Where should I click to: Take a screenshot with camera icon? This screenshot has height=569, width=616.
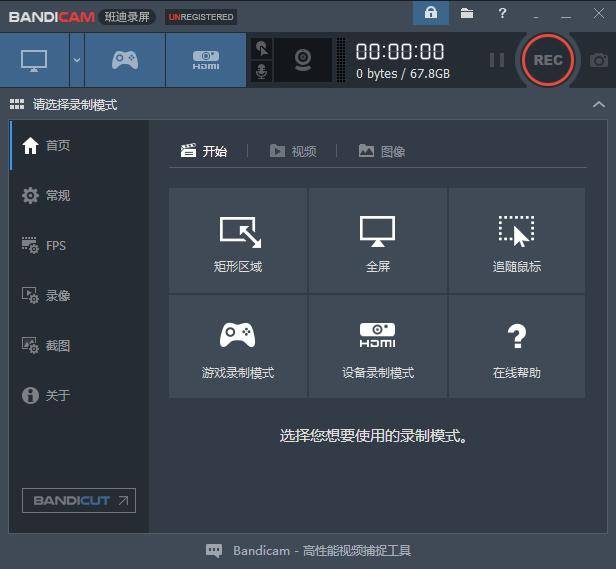click(x=598, y=60)
